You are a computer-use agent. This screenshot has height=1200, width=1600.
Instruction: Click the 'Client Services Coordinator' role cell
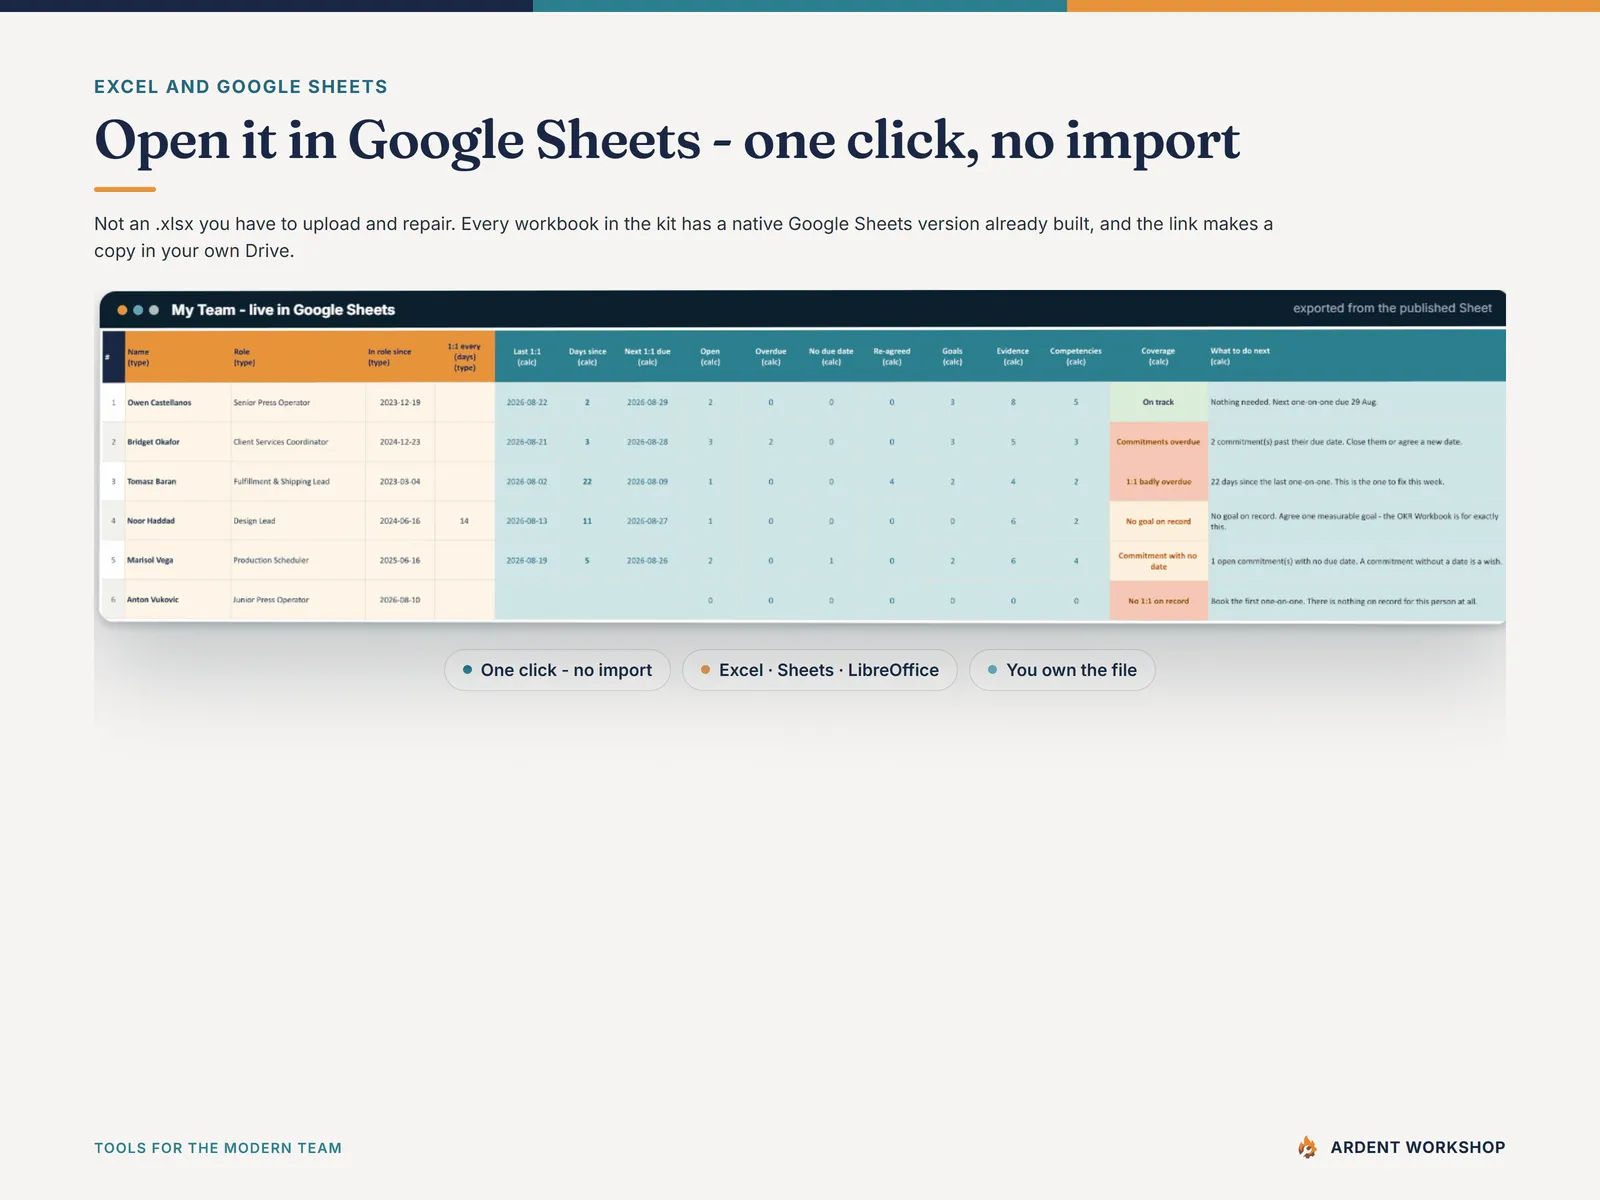tap(297, 442)
